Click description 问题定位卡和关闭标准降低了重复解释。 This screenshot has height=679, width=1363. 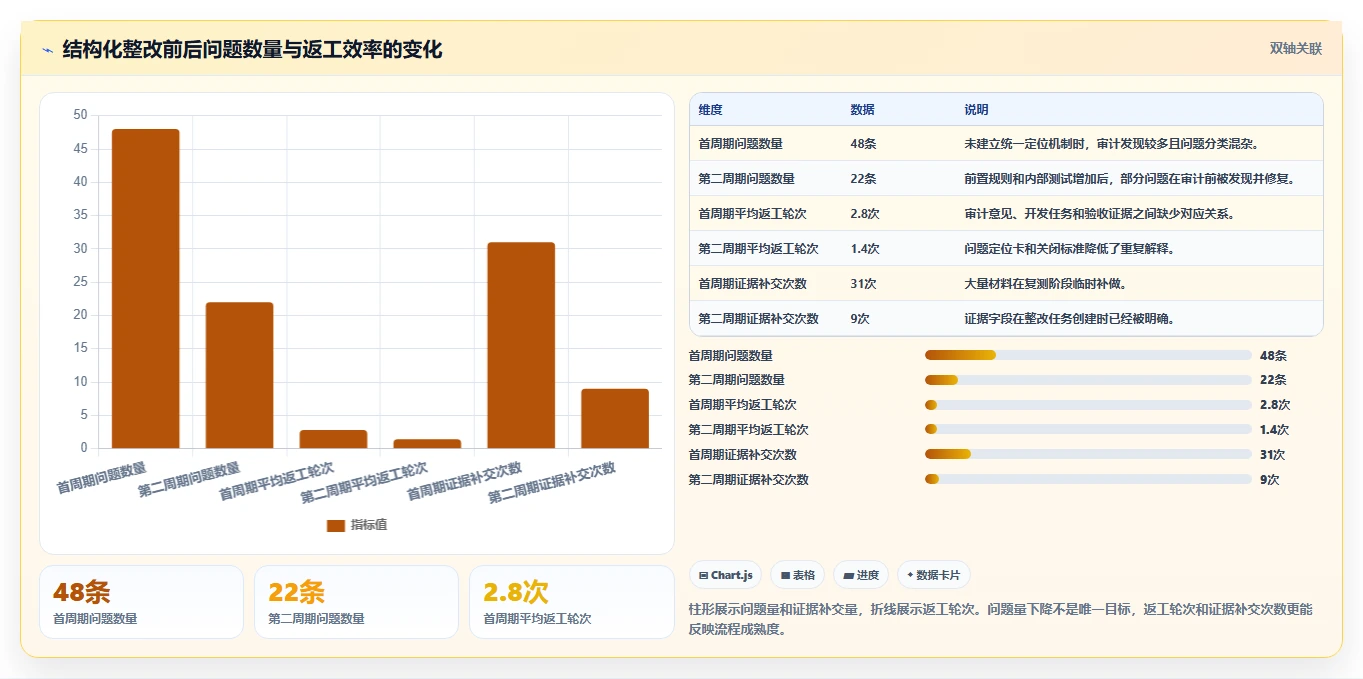pyautogui.click(x=1069, y=248)
